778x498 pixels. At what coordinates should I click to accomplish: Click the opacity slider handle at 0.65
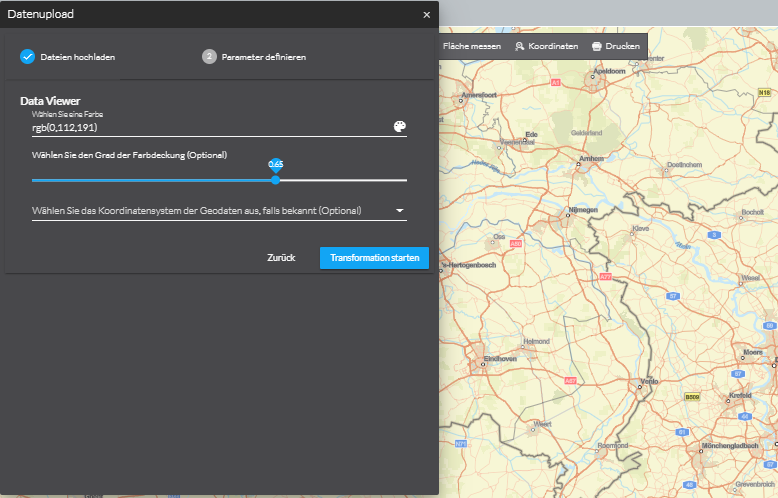[x=275, y=180]
